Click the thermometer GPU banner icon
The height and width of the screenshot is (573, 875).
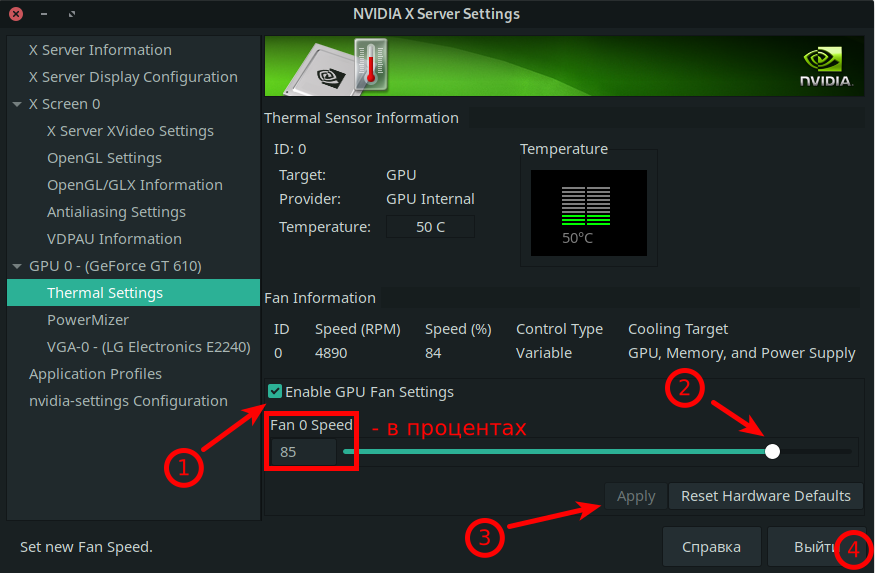[x=371, y=65]
